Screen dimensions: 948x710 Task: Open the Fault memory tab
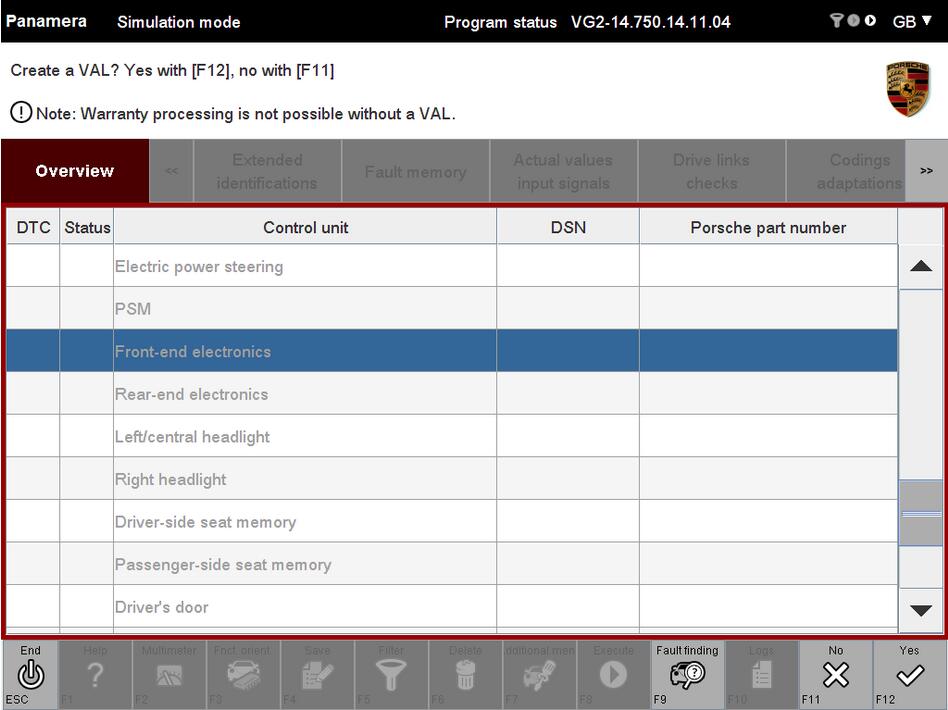point(415,171)
